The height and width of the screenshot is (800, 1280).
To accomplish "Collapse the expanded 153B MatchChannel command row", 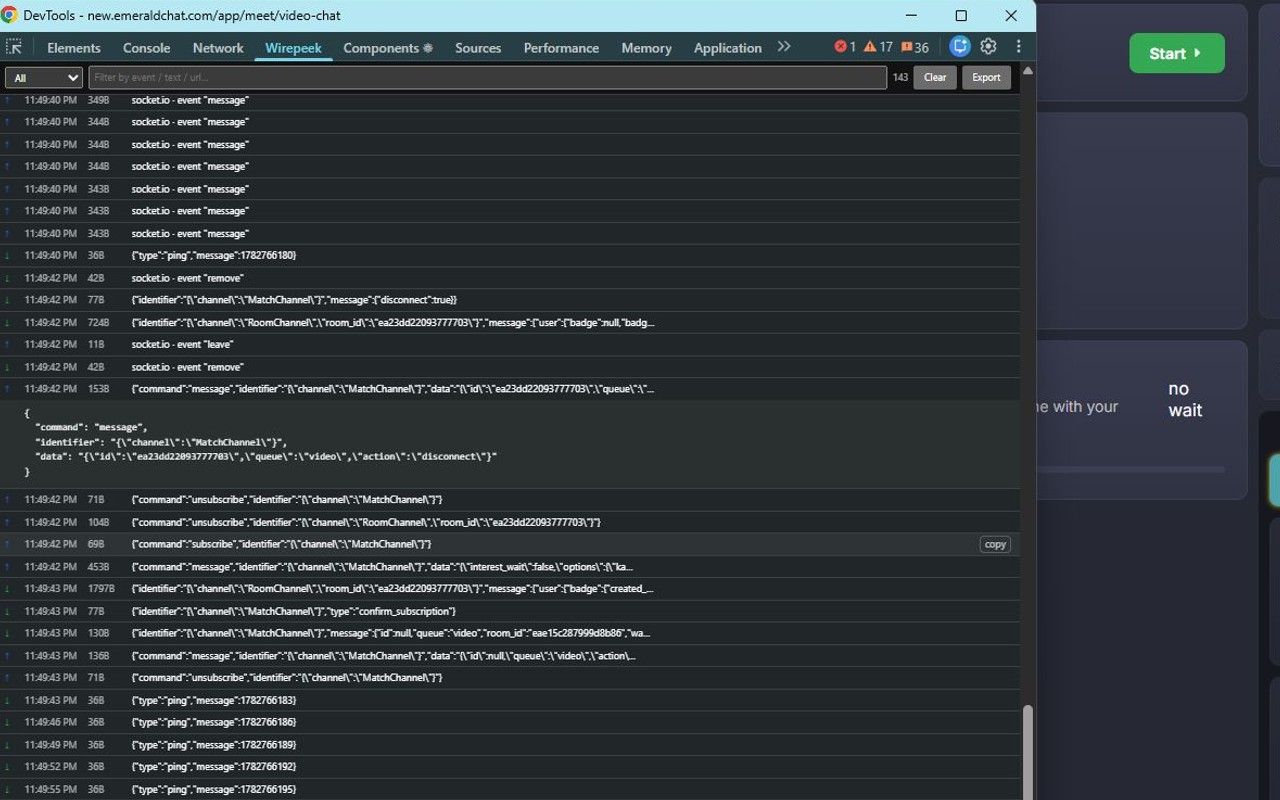I will (x=510, y=389).
